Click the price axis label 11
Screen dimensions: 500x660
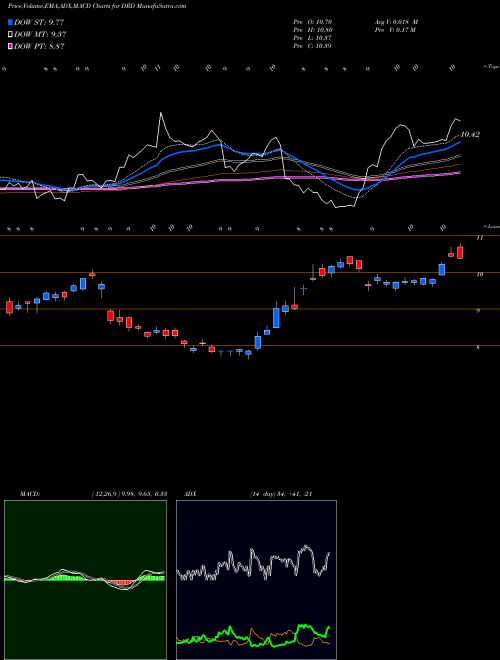click(479, 238)
